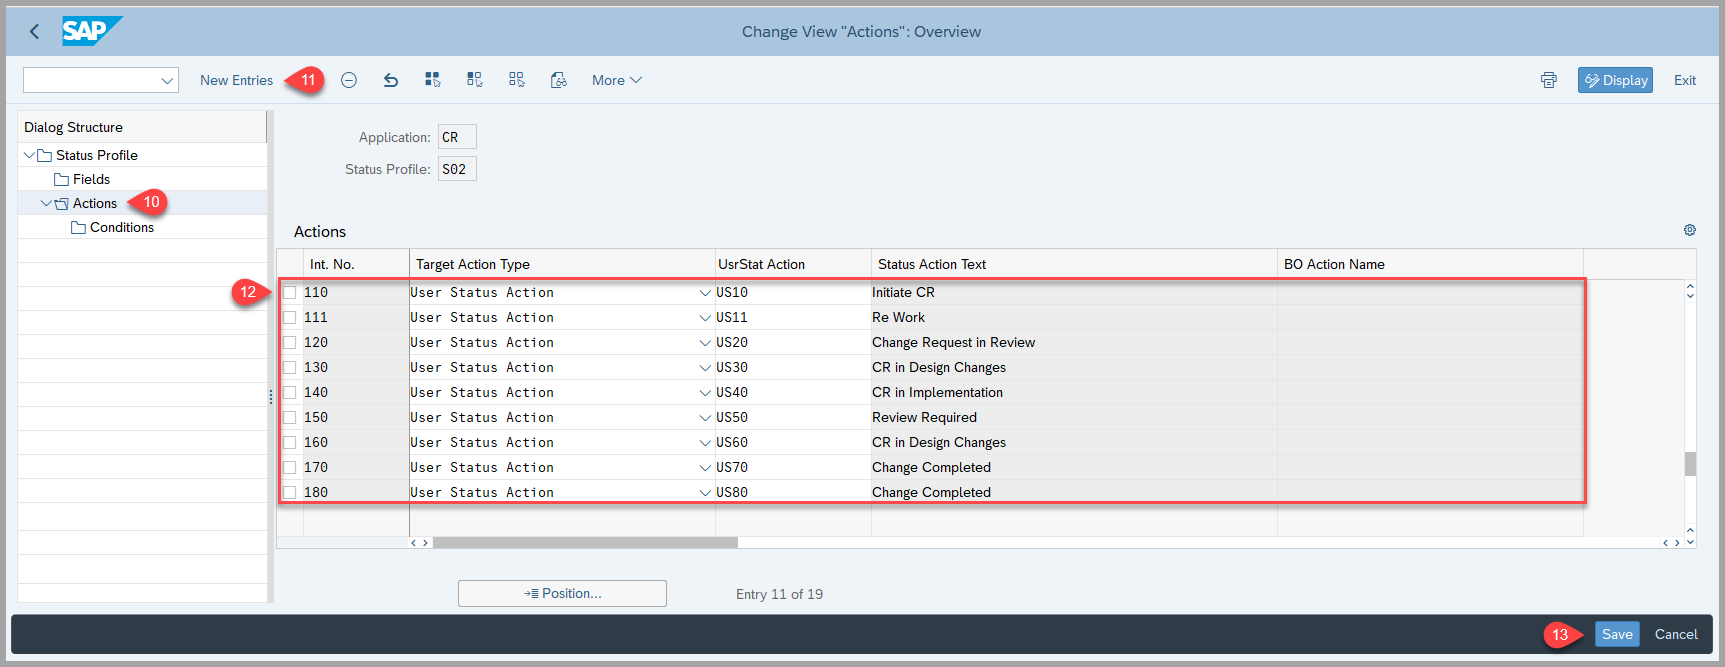Select Conditions in Dialog Structure
Screen dimensions: 1725x667
click(x=121, y=227)
